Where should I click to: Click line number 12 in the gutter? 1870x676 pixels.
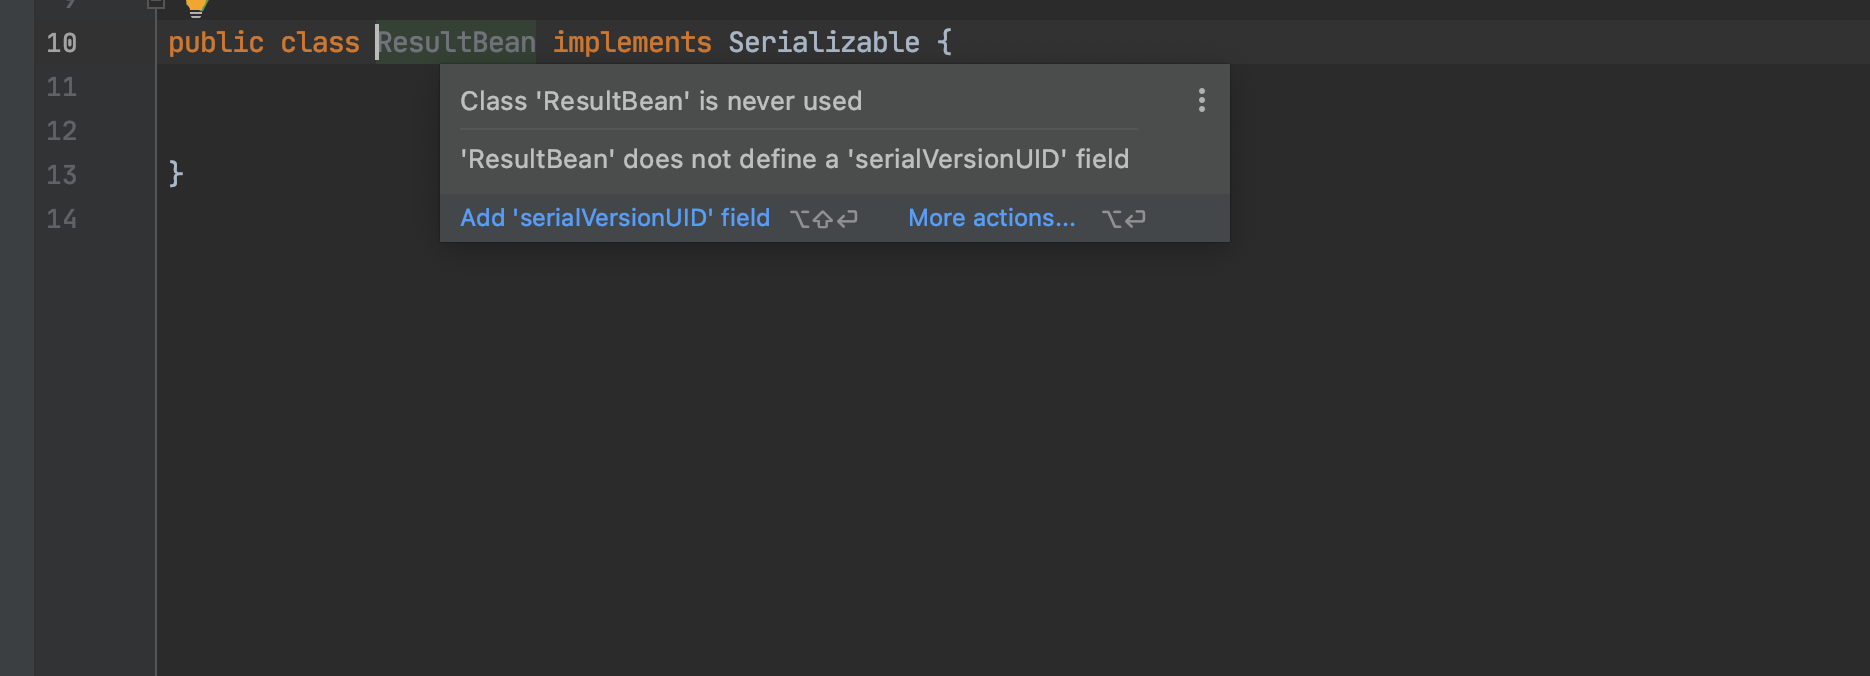point(61,131)
